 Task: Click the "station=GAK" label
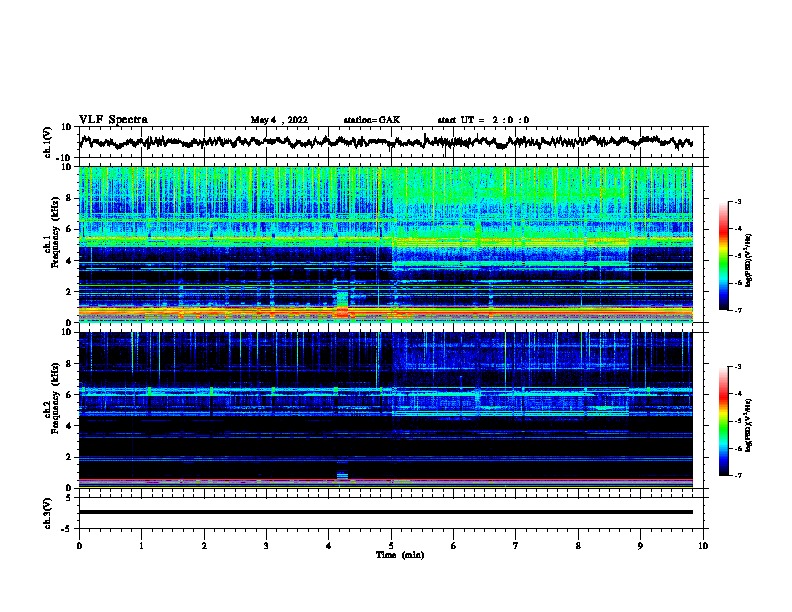click(372, 120)
